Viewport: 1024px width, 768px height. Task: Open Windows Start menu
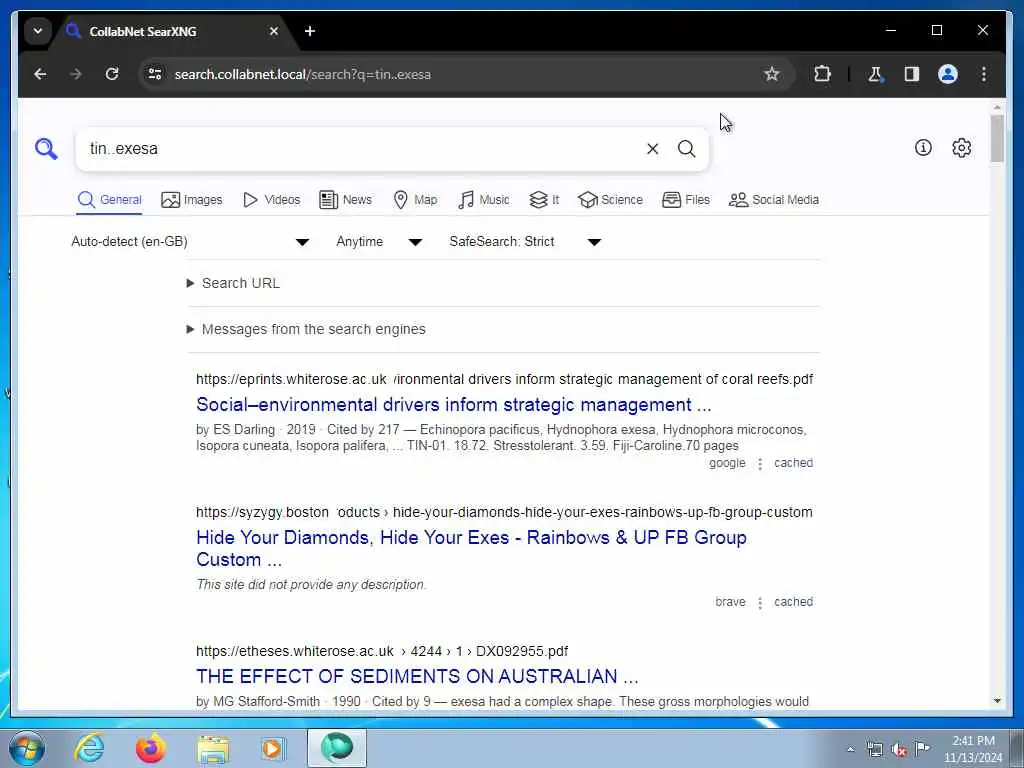coord(27,748)
